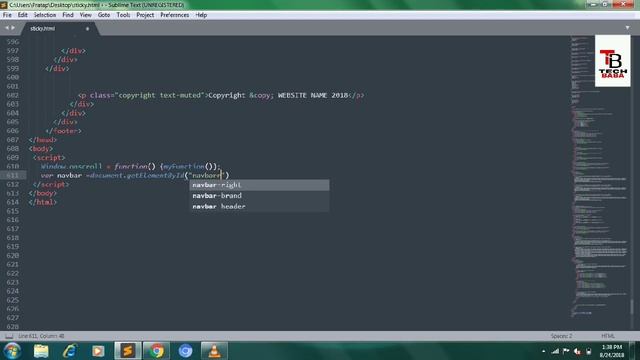Open Google Chrome from taskbar

pyautogui.click(x=156, y=351)
